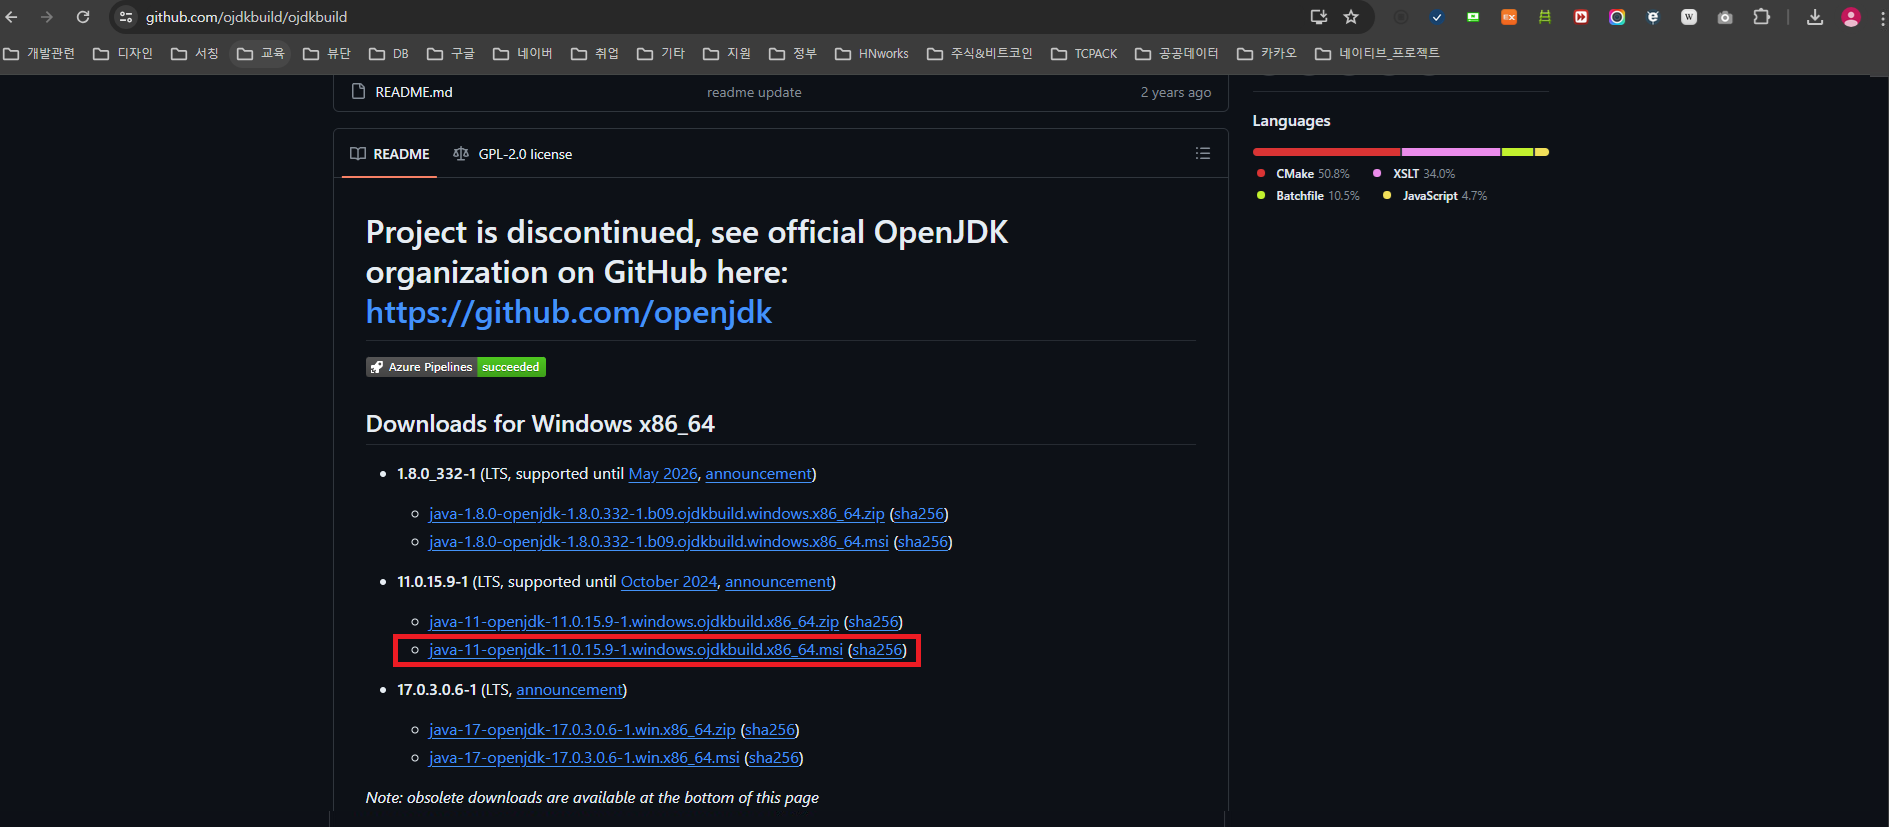Open the 서칭 bookmarks folder
1889x827 pixels.
(195, 53)
